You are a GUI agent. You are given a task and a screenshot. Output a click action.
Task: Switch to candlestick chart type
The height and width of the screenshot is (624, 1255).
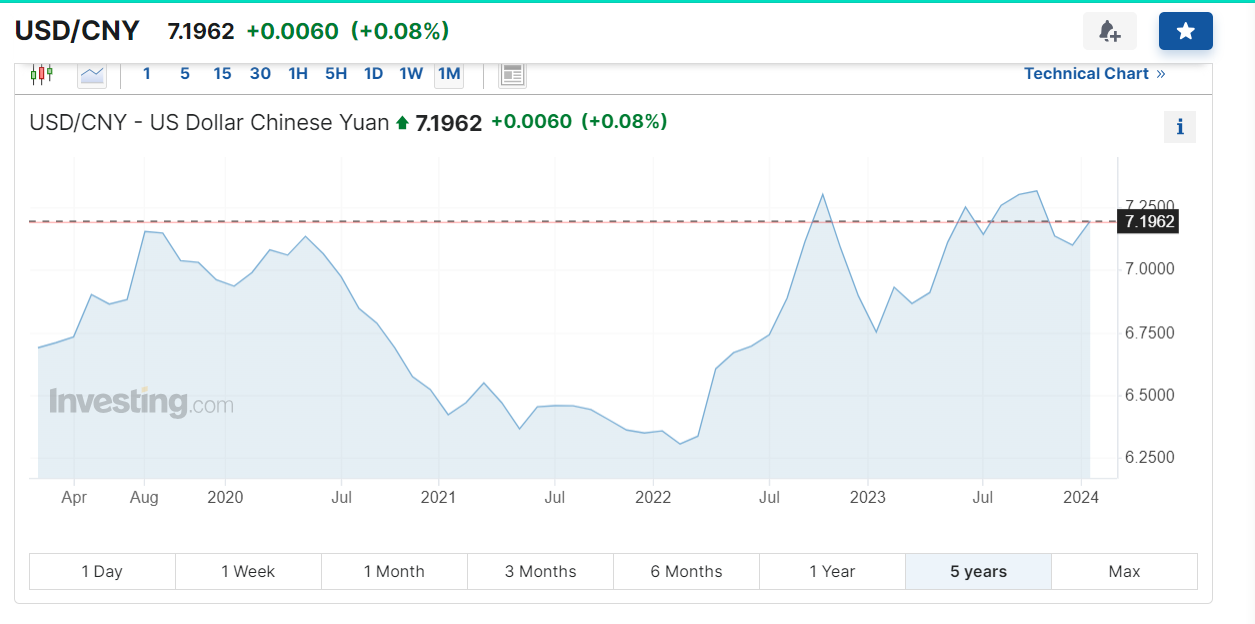coord(41,74)
